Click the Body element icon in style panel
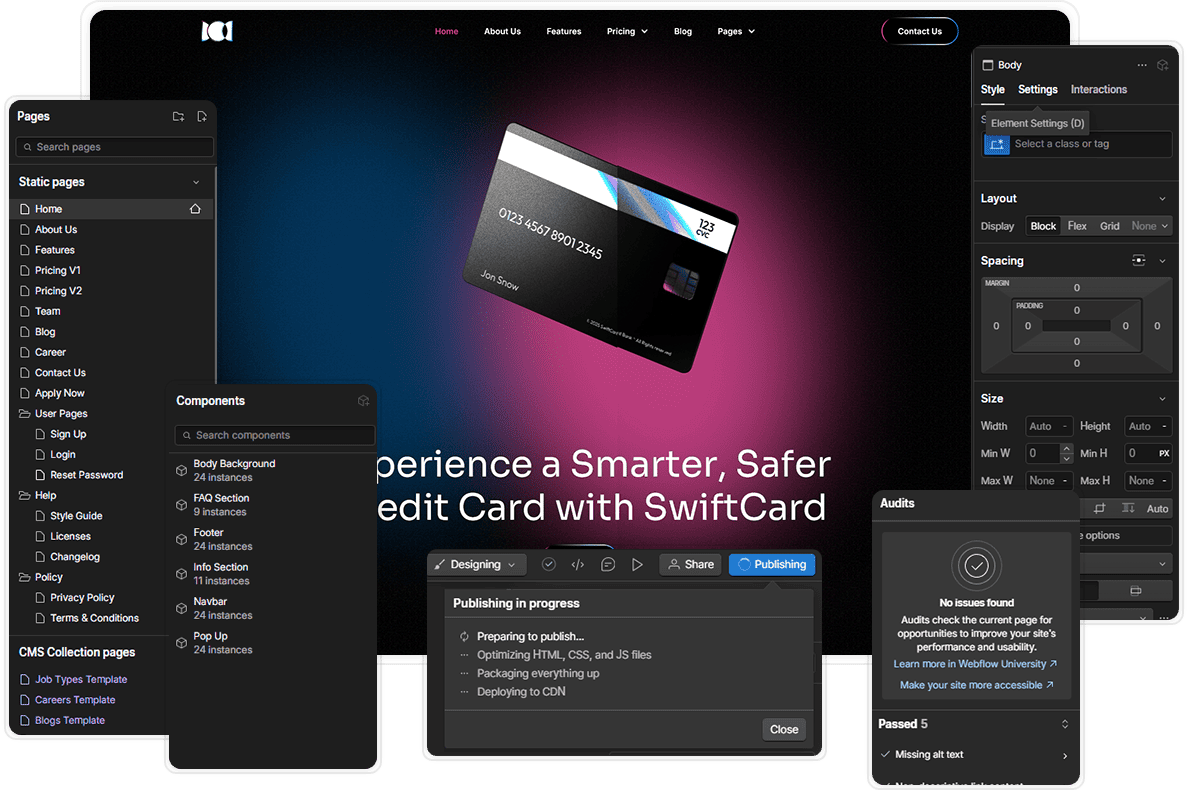1190x790 pixels. click(987, 65)
